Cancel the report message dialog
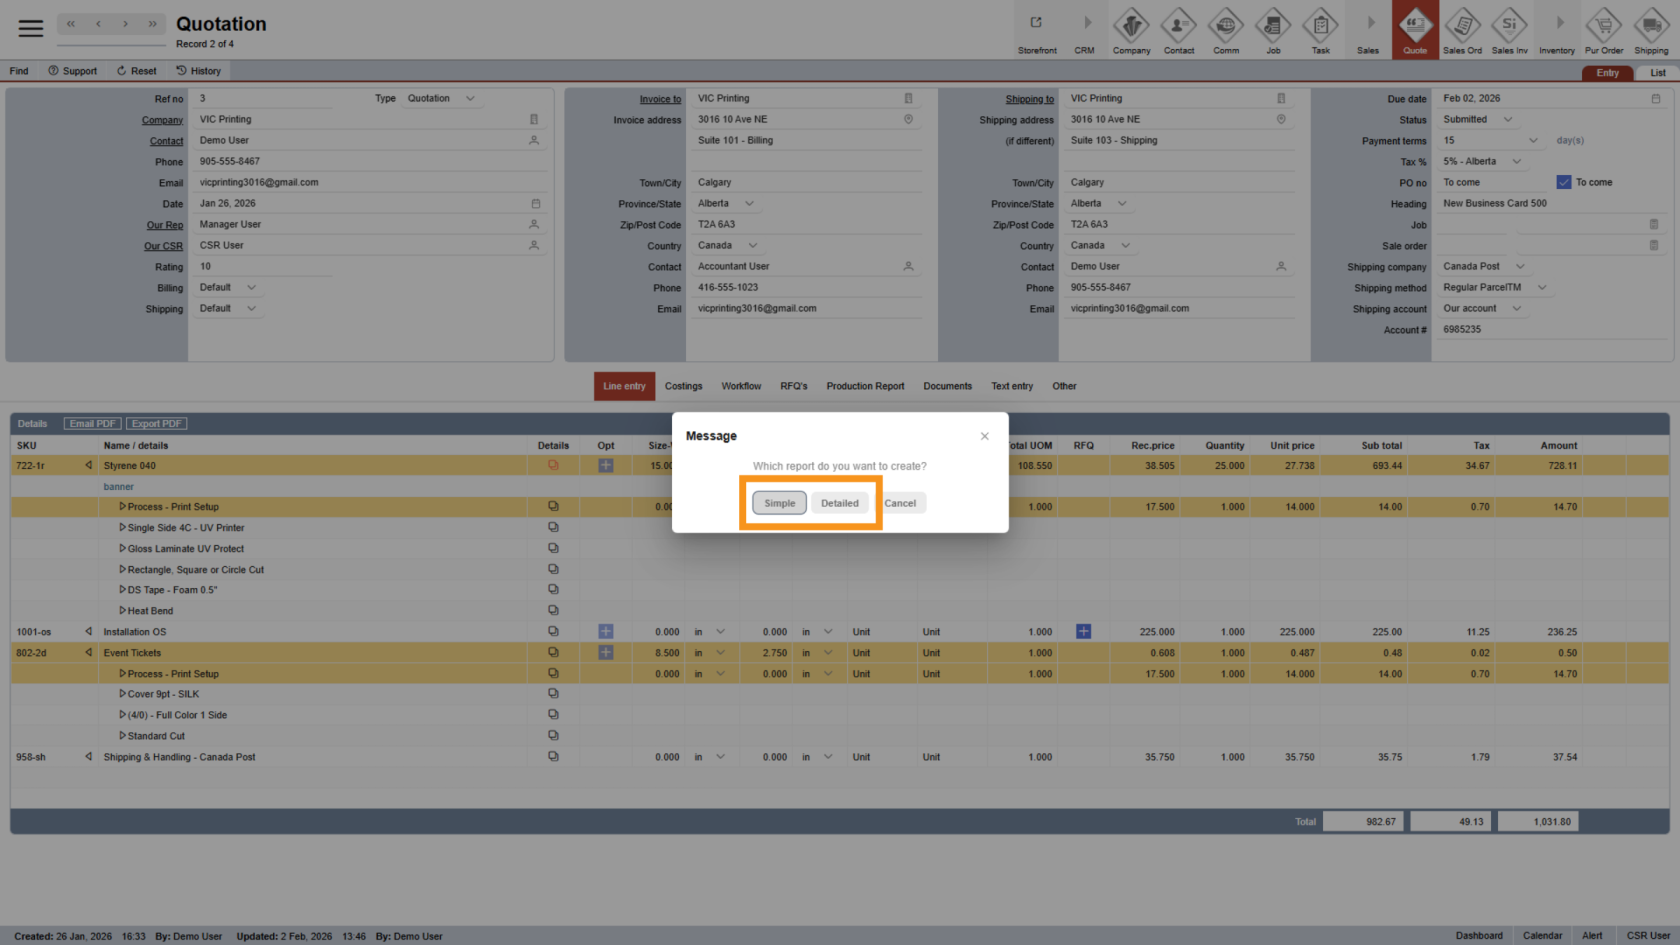 point(900,503)
